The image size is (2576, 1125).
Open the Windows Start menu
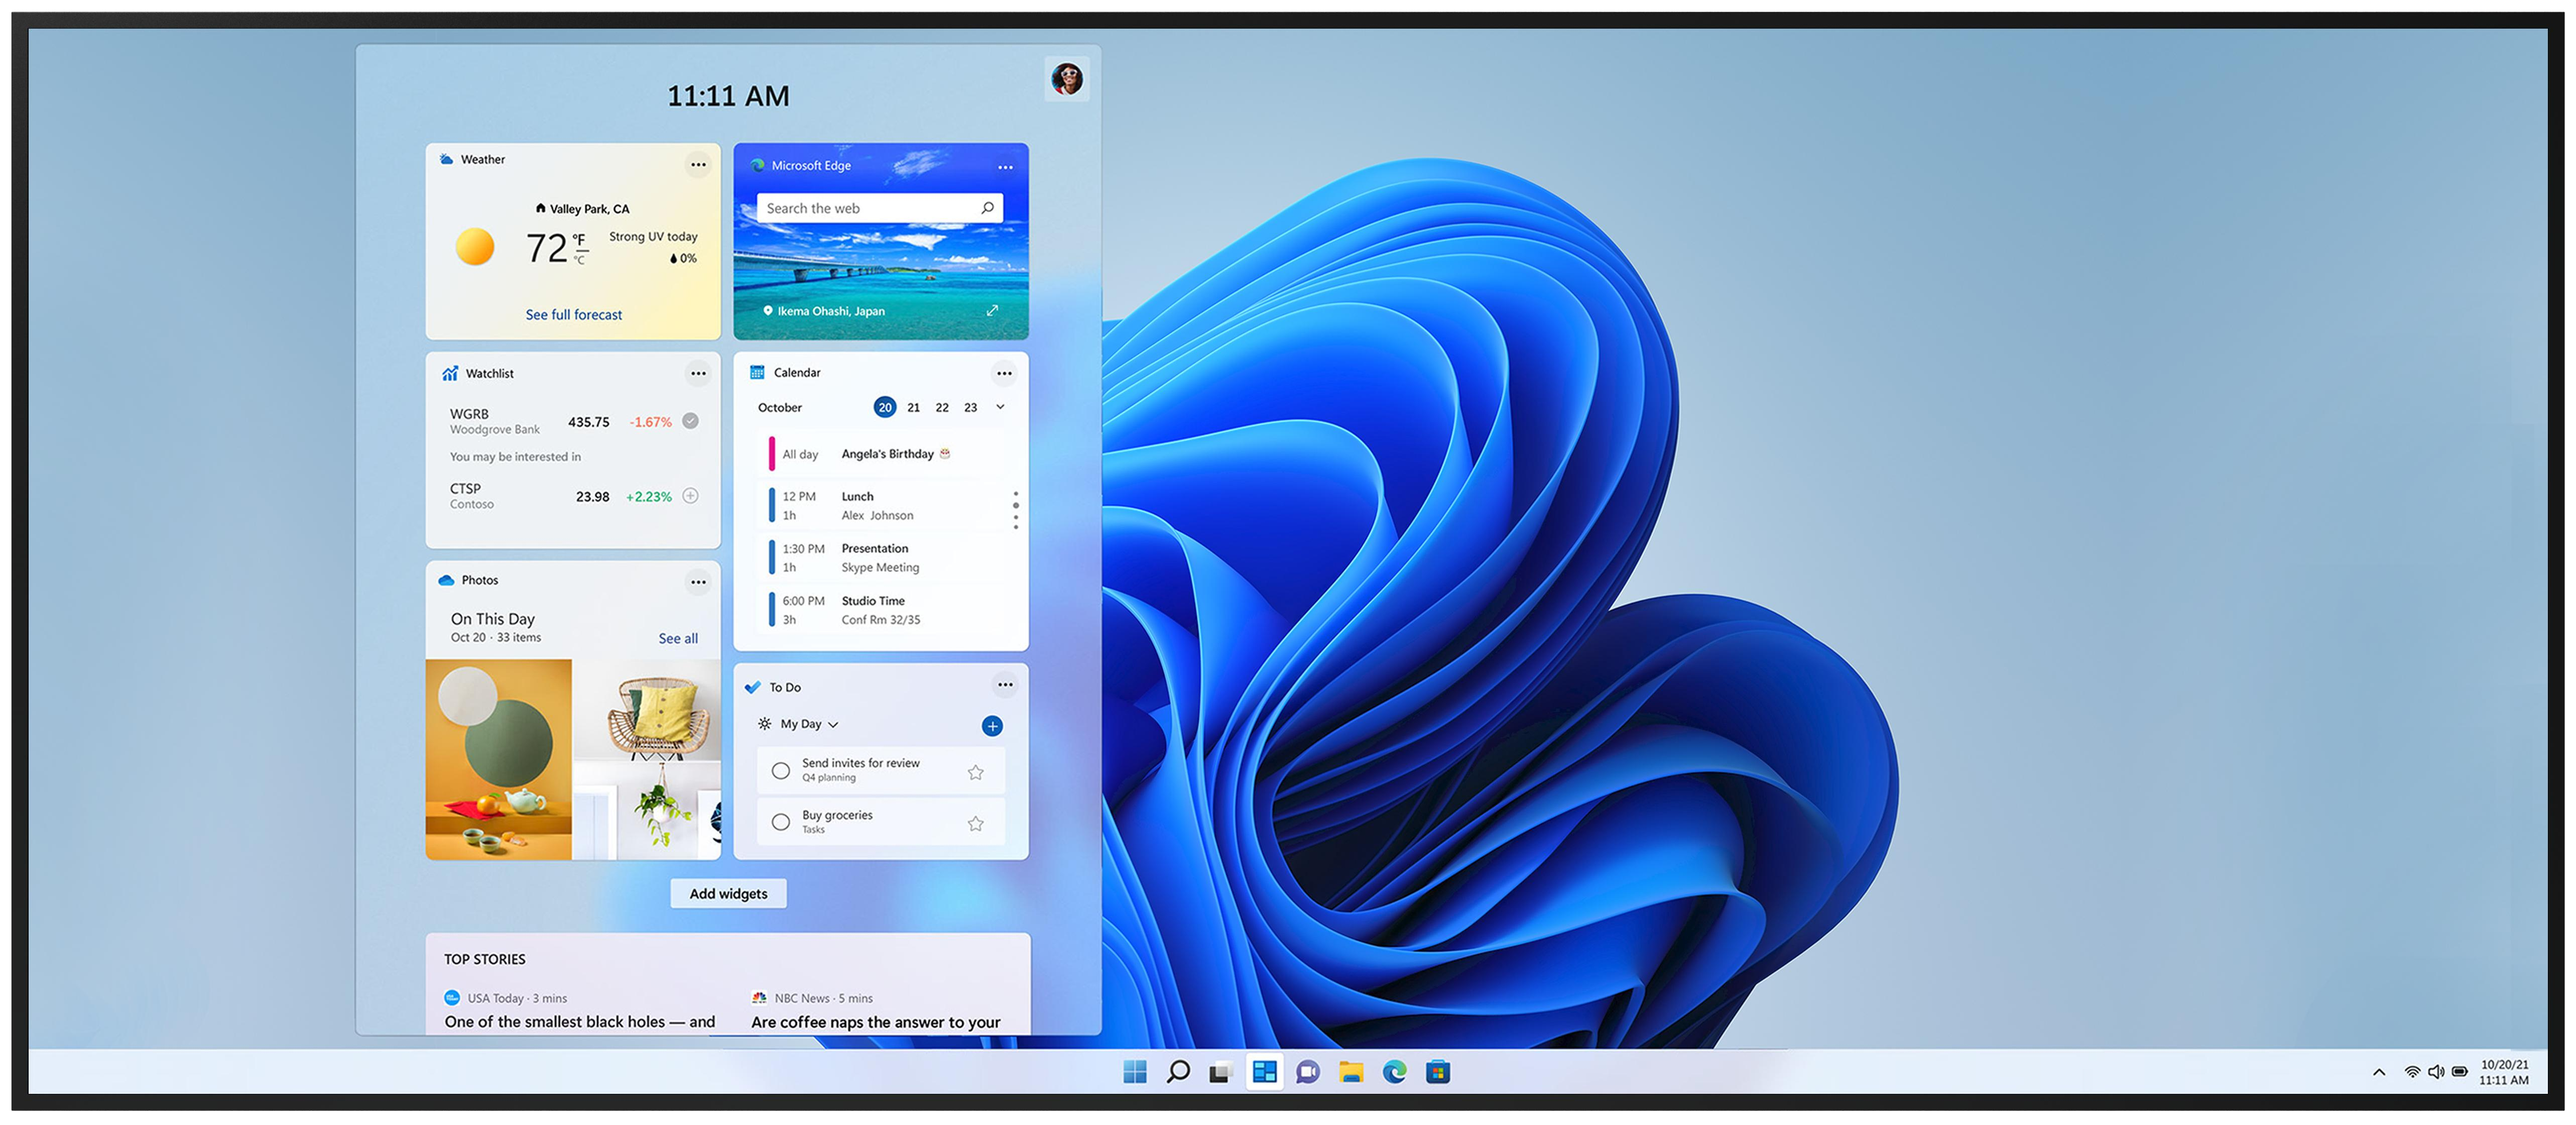coord(1134,1072)
